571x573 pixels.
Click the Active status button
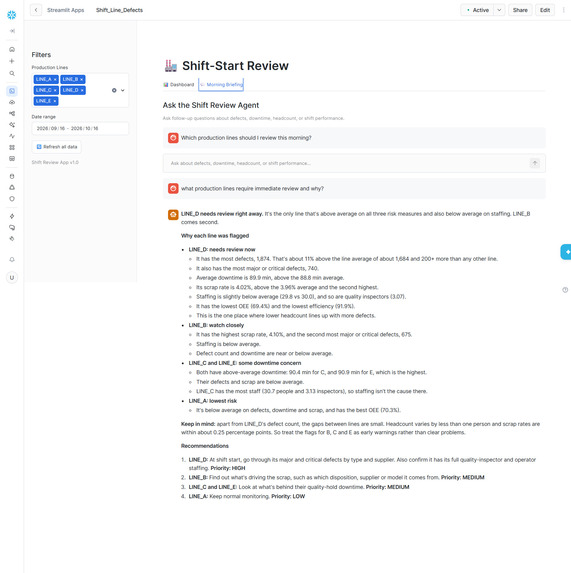pyautogui.click(x=477, y=10)
